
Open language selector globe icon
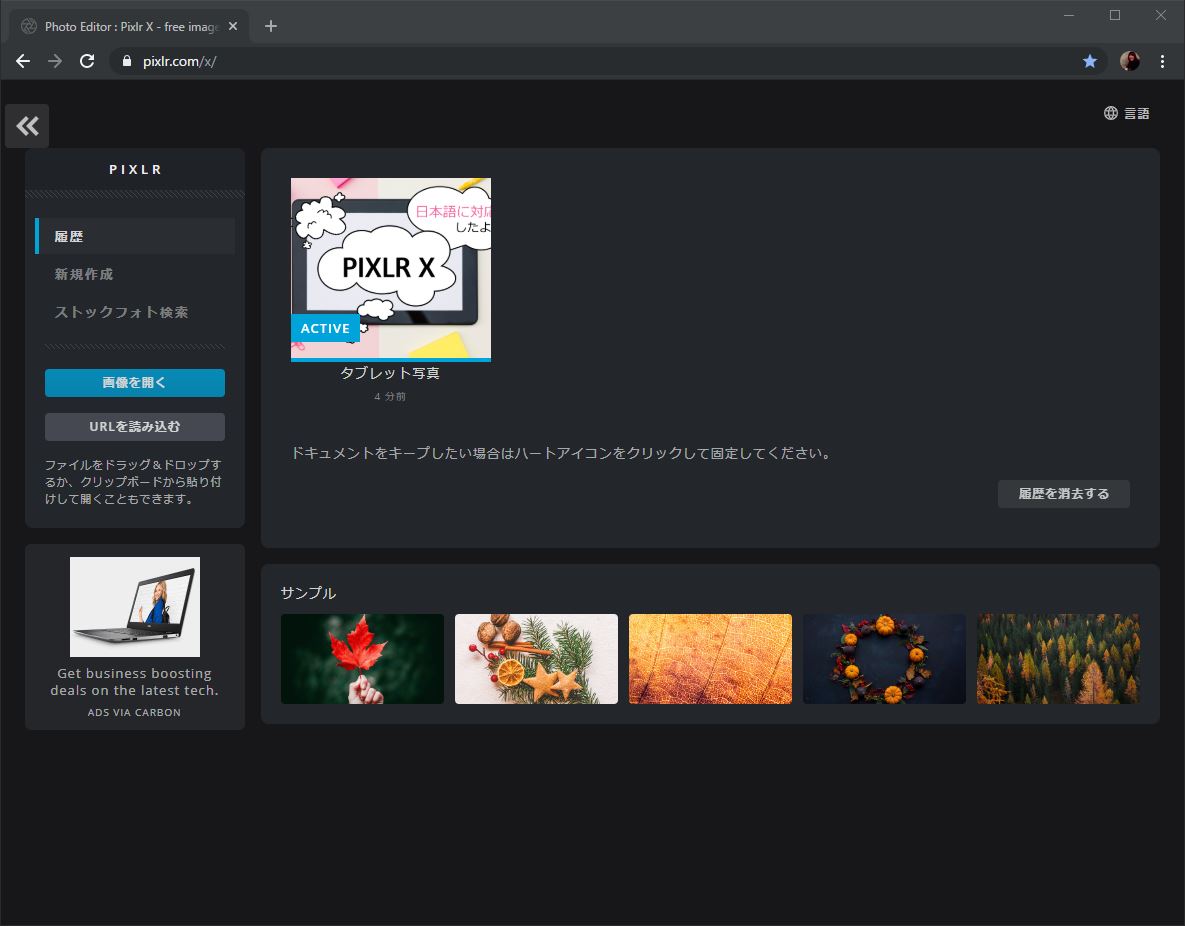click(1110, 113)
